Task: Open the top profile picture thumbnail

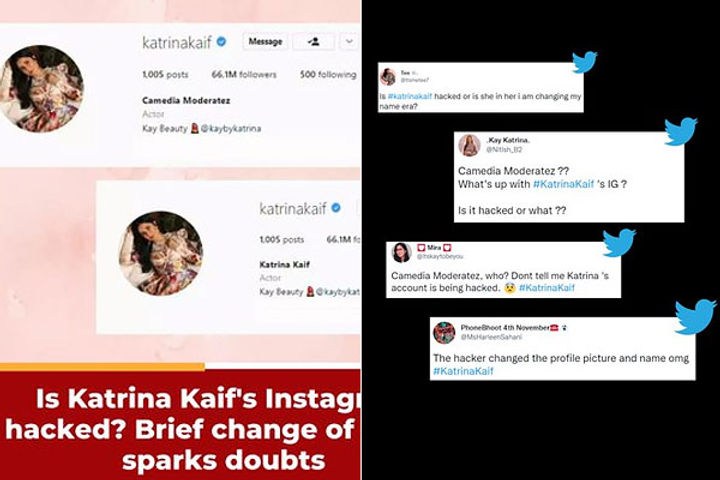Action: (41, 89)
